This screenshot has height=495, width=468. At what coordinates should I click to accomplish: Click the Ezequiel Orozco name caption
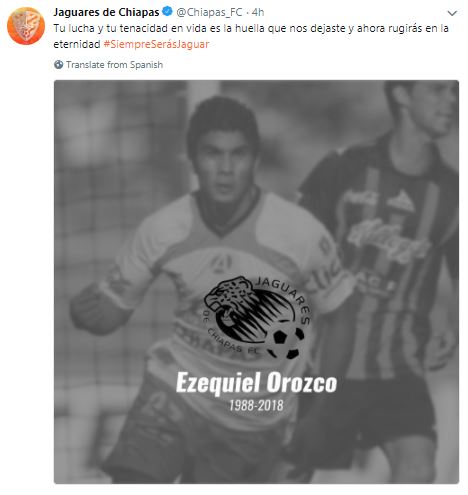tap(256, 383)
